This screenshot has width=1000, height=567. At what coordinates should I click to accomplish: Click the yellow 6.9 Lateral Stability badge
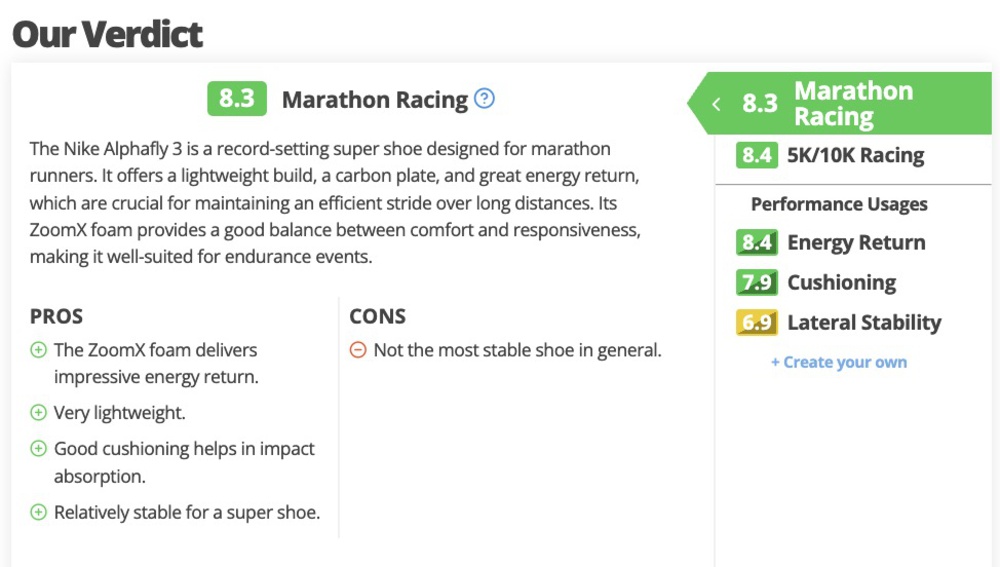[757, 322]
